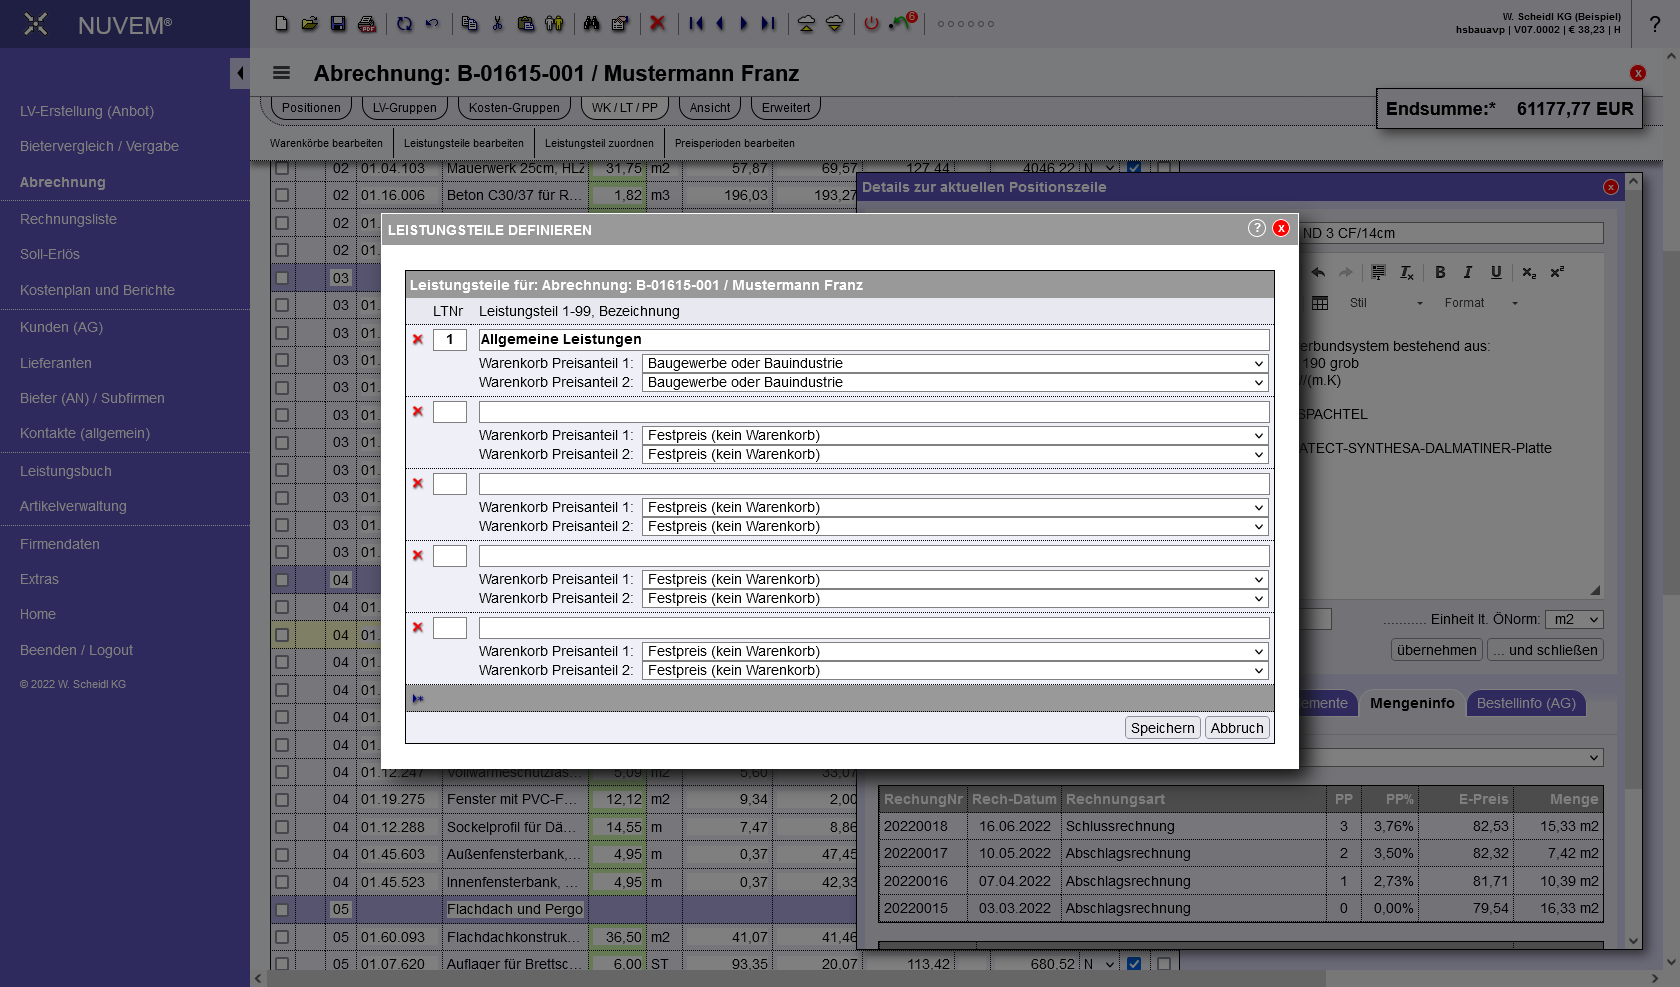Viewport: 1680px width, 987px height.
Task: Toggle checkbox for Sockelprofil row
Action: [282, 828]
